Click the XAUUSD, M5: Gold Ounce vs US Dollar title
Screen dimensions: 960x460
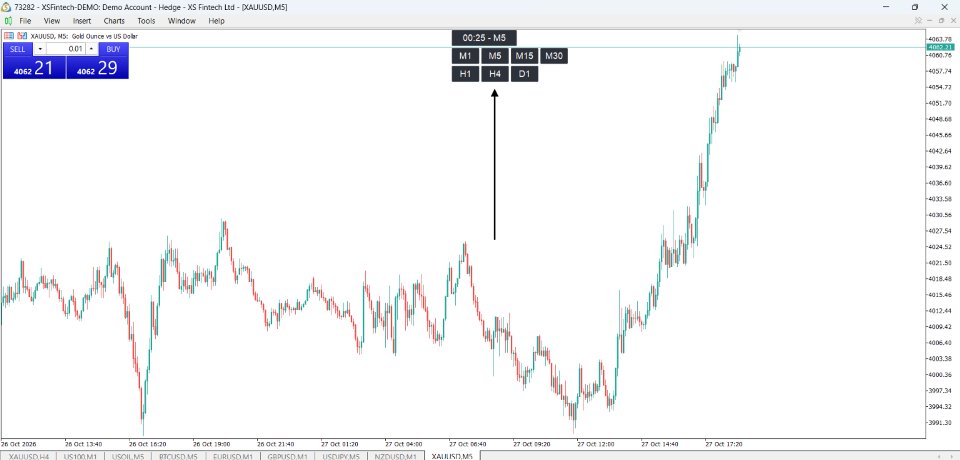[84, 36]
